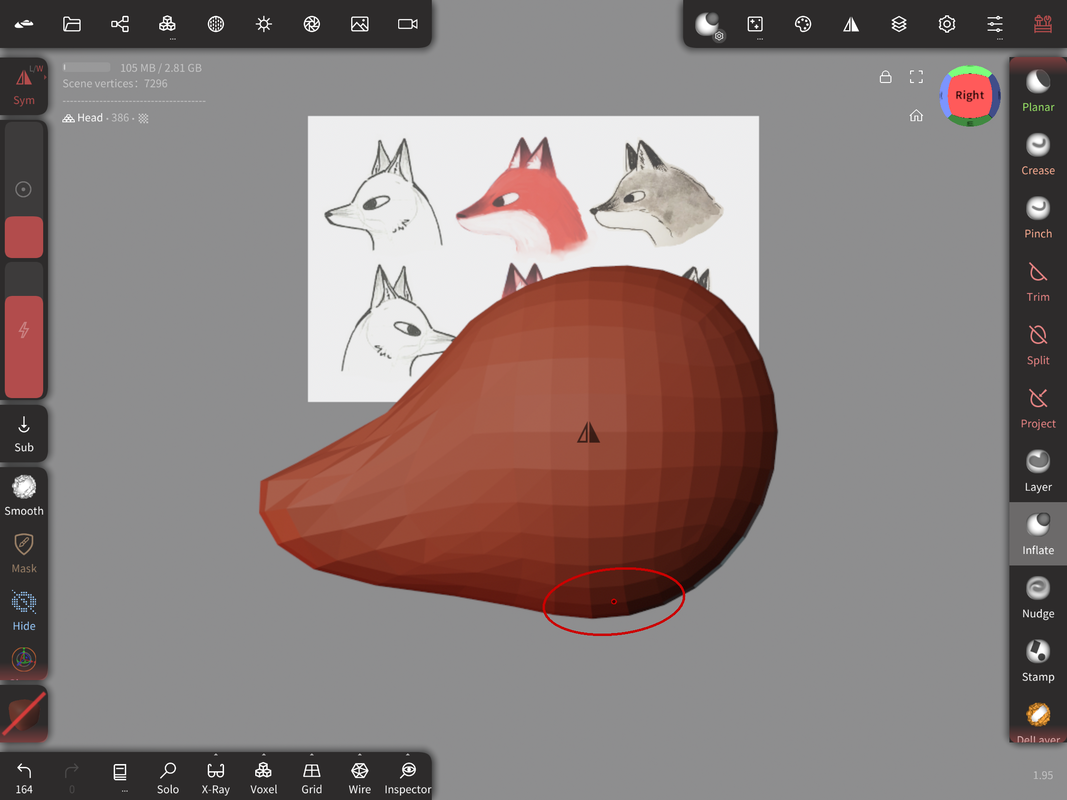Activate the Smooth tool

coord(24,495)
